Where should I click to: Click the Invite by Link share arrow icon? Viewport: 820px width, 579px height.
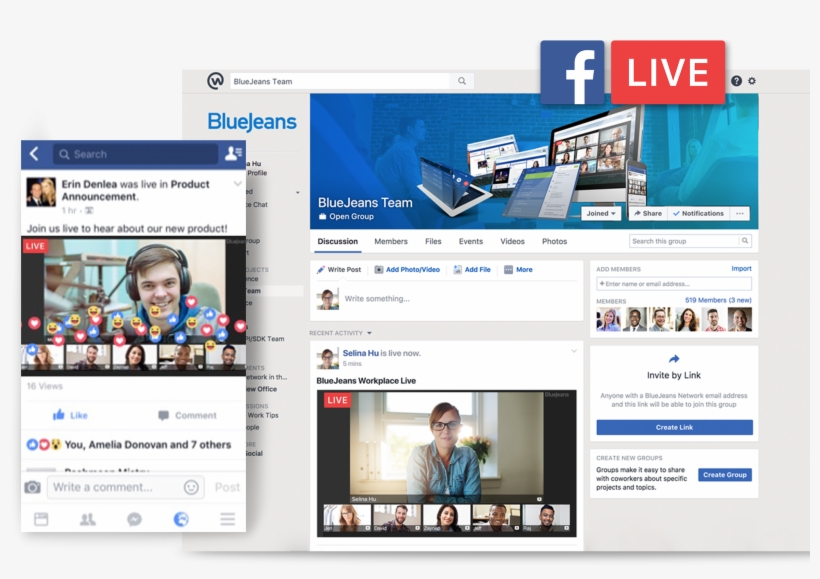[x=673, y=359]
